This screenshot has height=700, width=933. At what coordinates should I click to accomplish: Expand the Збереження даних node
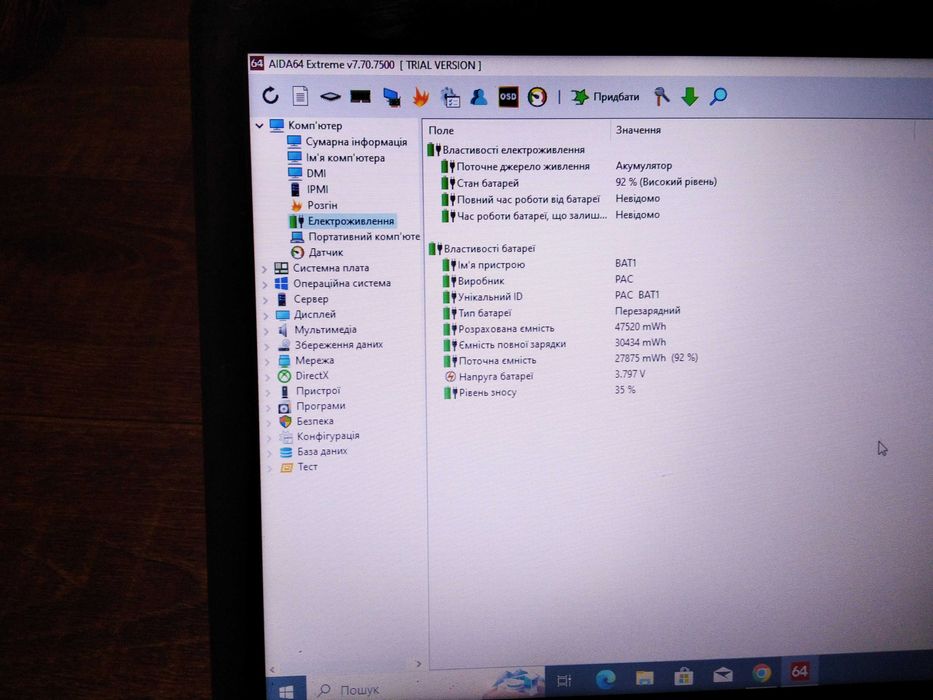[x=267, y=346]
